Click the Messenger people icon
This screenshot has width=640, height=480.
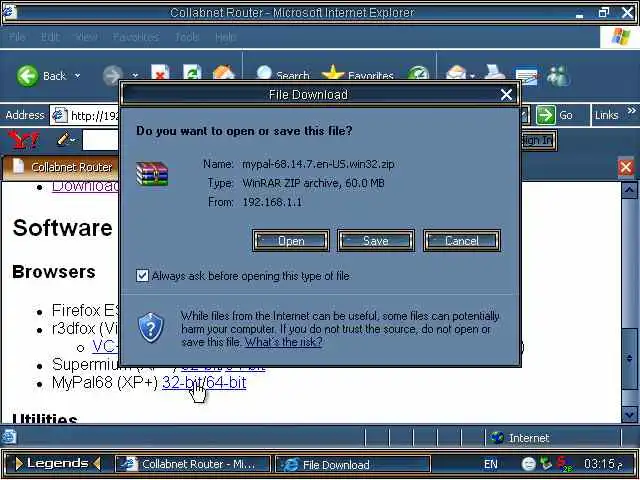(558, 76)
